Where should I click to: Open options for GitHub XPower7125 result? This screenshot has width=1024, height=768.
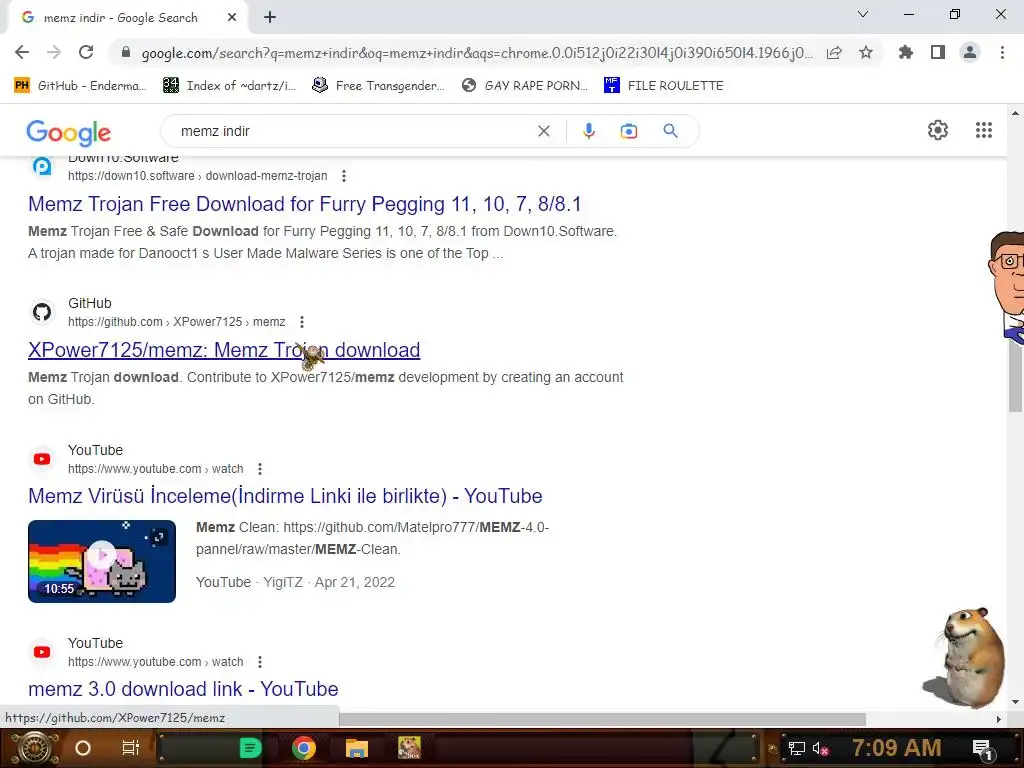[x=302, y=322]
